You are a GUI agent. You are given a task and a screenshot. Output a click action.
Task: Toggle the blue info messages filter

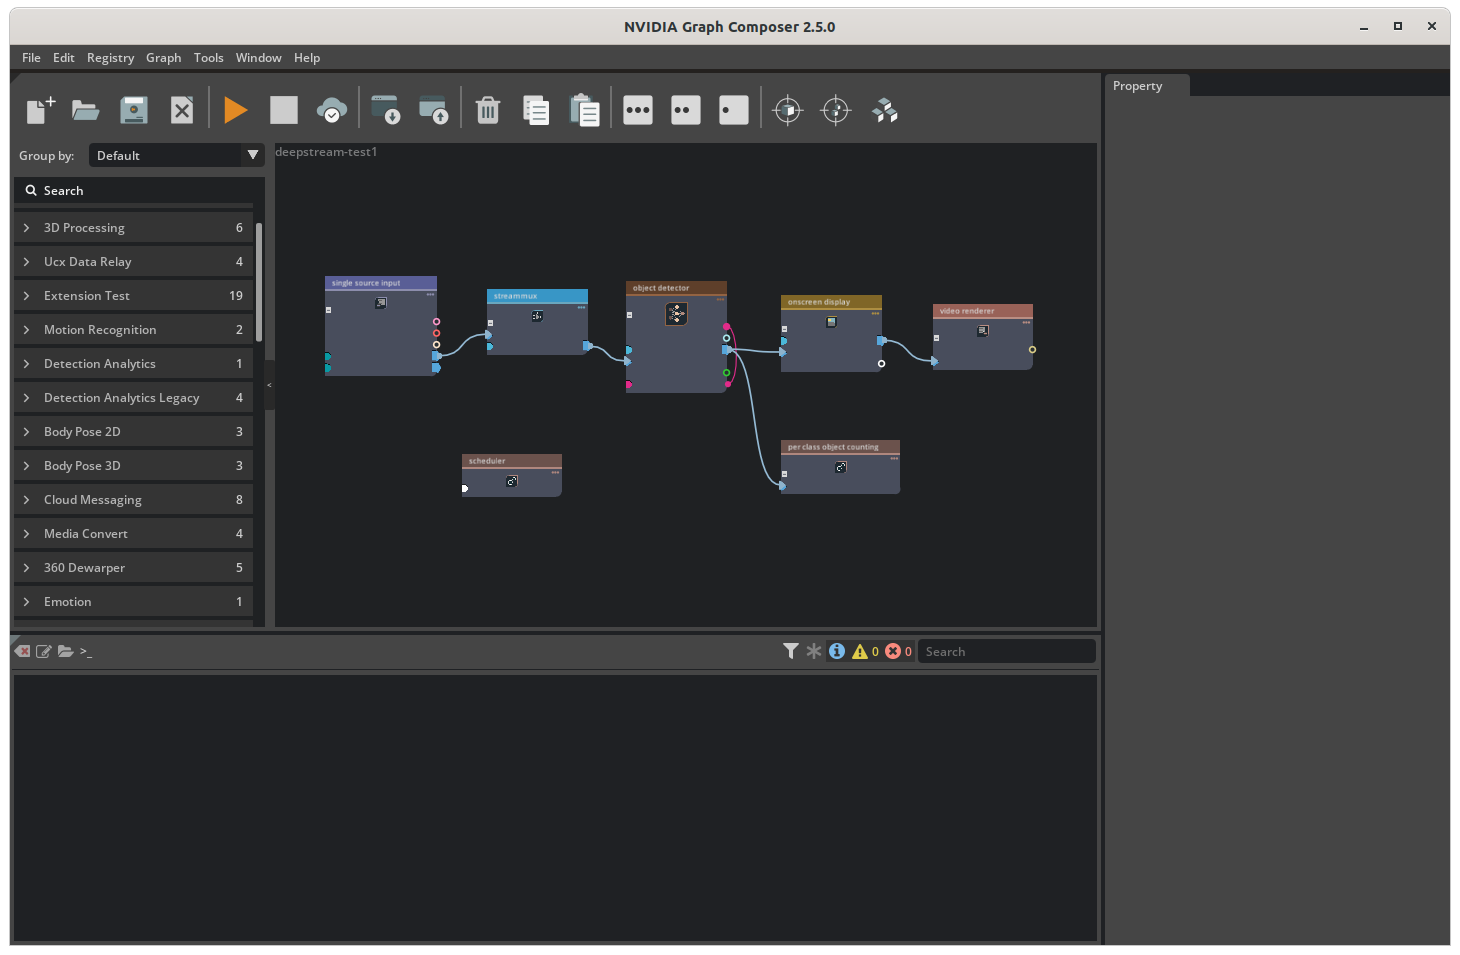pyautogui.click(x=837, y=651)
